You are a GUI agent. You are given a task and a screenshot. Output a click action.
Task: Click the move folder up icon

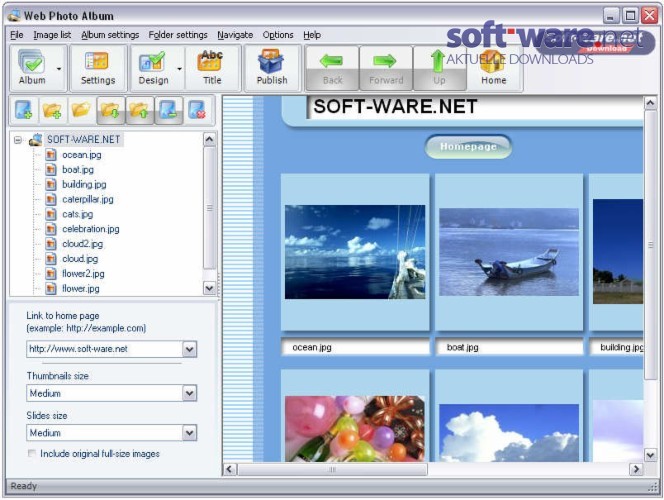tap(139, 110)
